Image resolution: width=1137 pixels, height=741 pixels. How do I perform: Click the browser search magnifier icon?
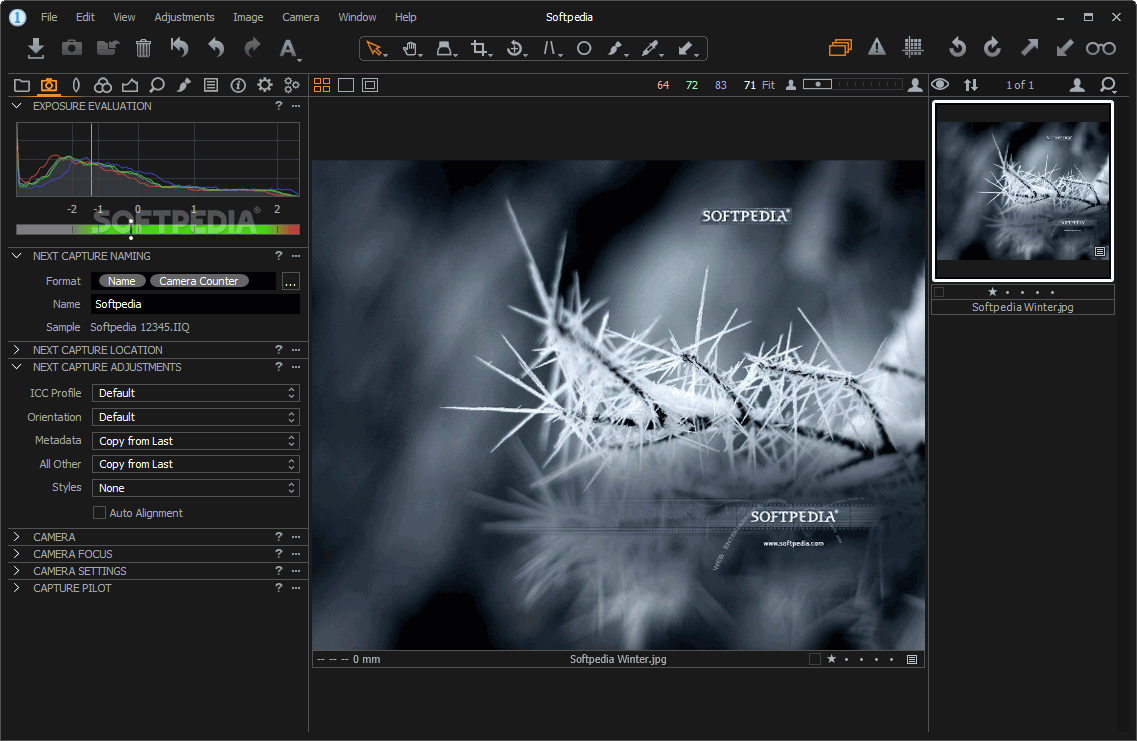1108,85
